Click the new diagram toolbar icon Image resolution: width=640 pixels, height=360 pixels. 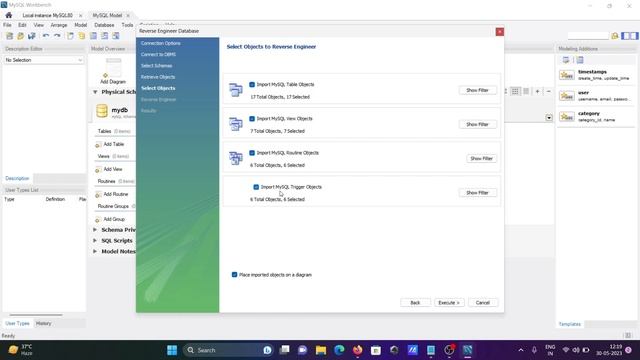pyautogui.click(x=70, y=36)
